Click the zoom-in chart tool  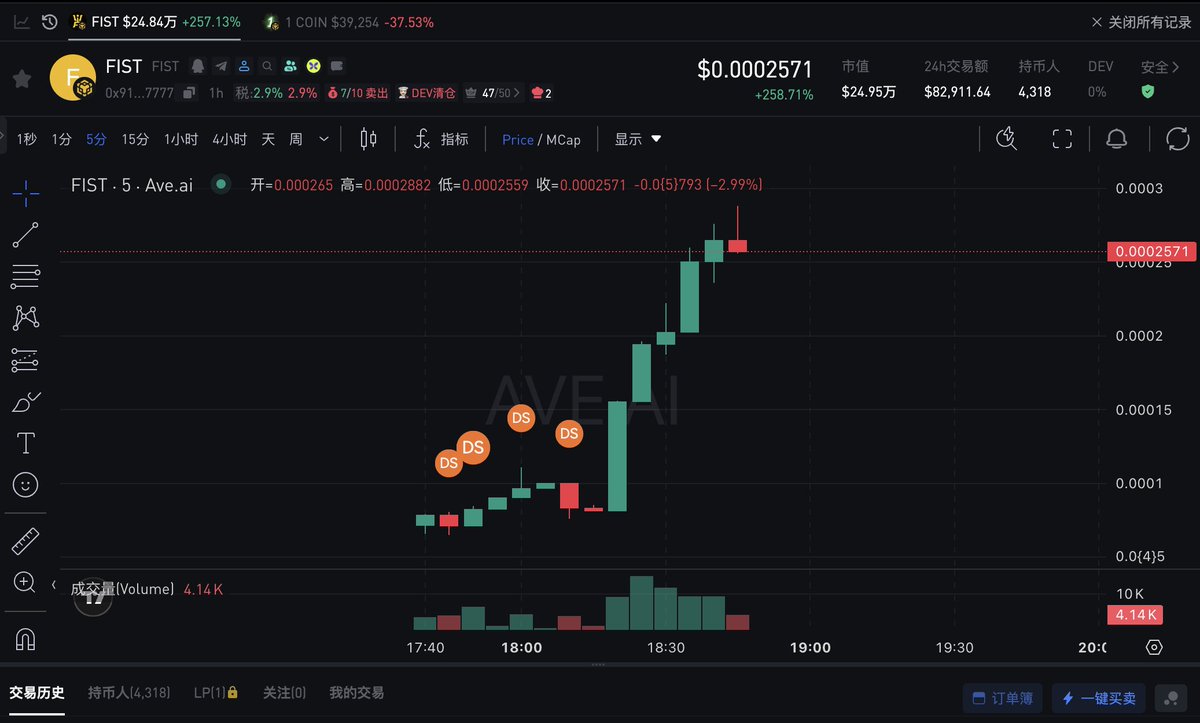click(x=25, y=582)
